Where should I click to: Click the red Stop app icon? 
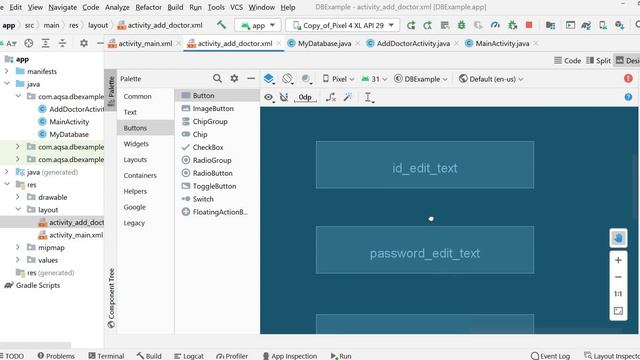529,25
